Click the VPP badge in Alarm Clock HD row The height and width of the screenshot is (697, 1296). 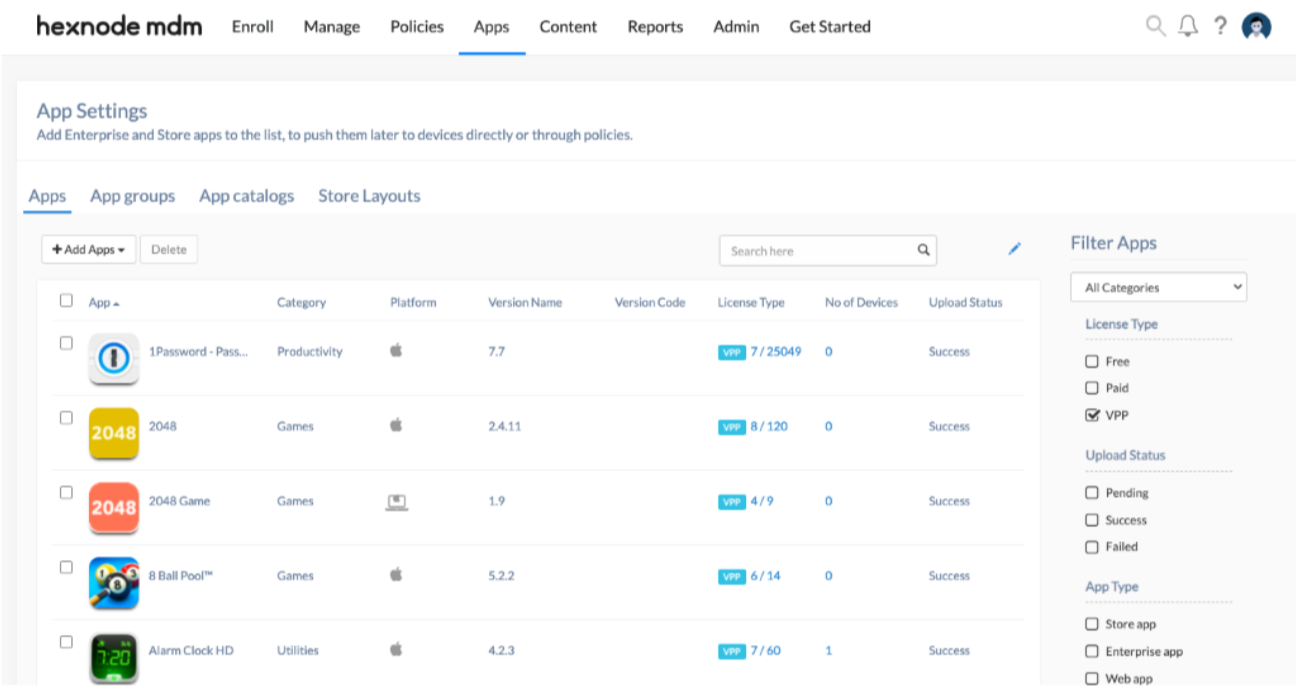click(x=732, y=652)
